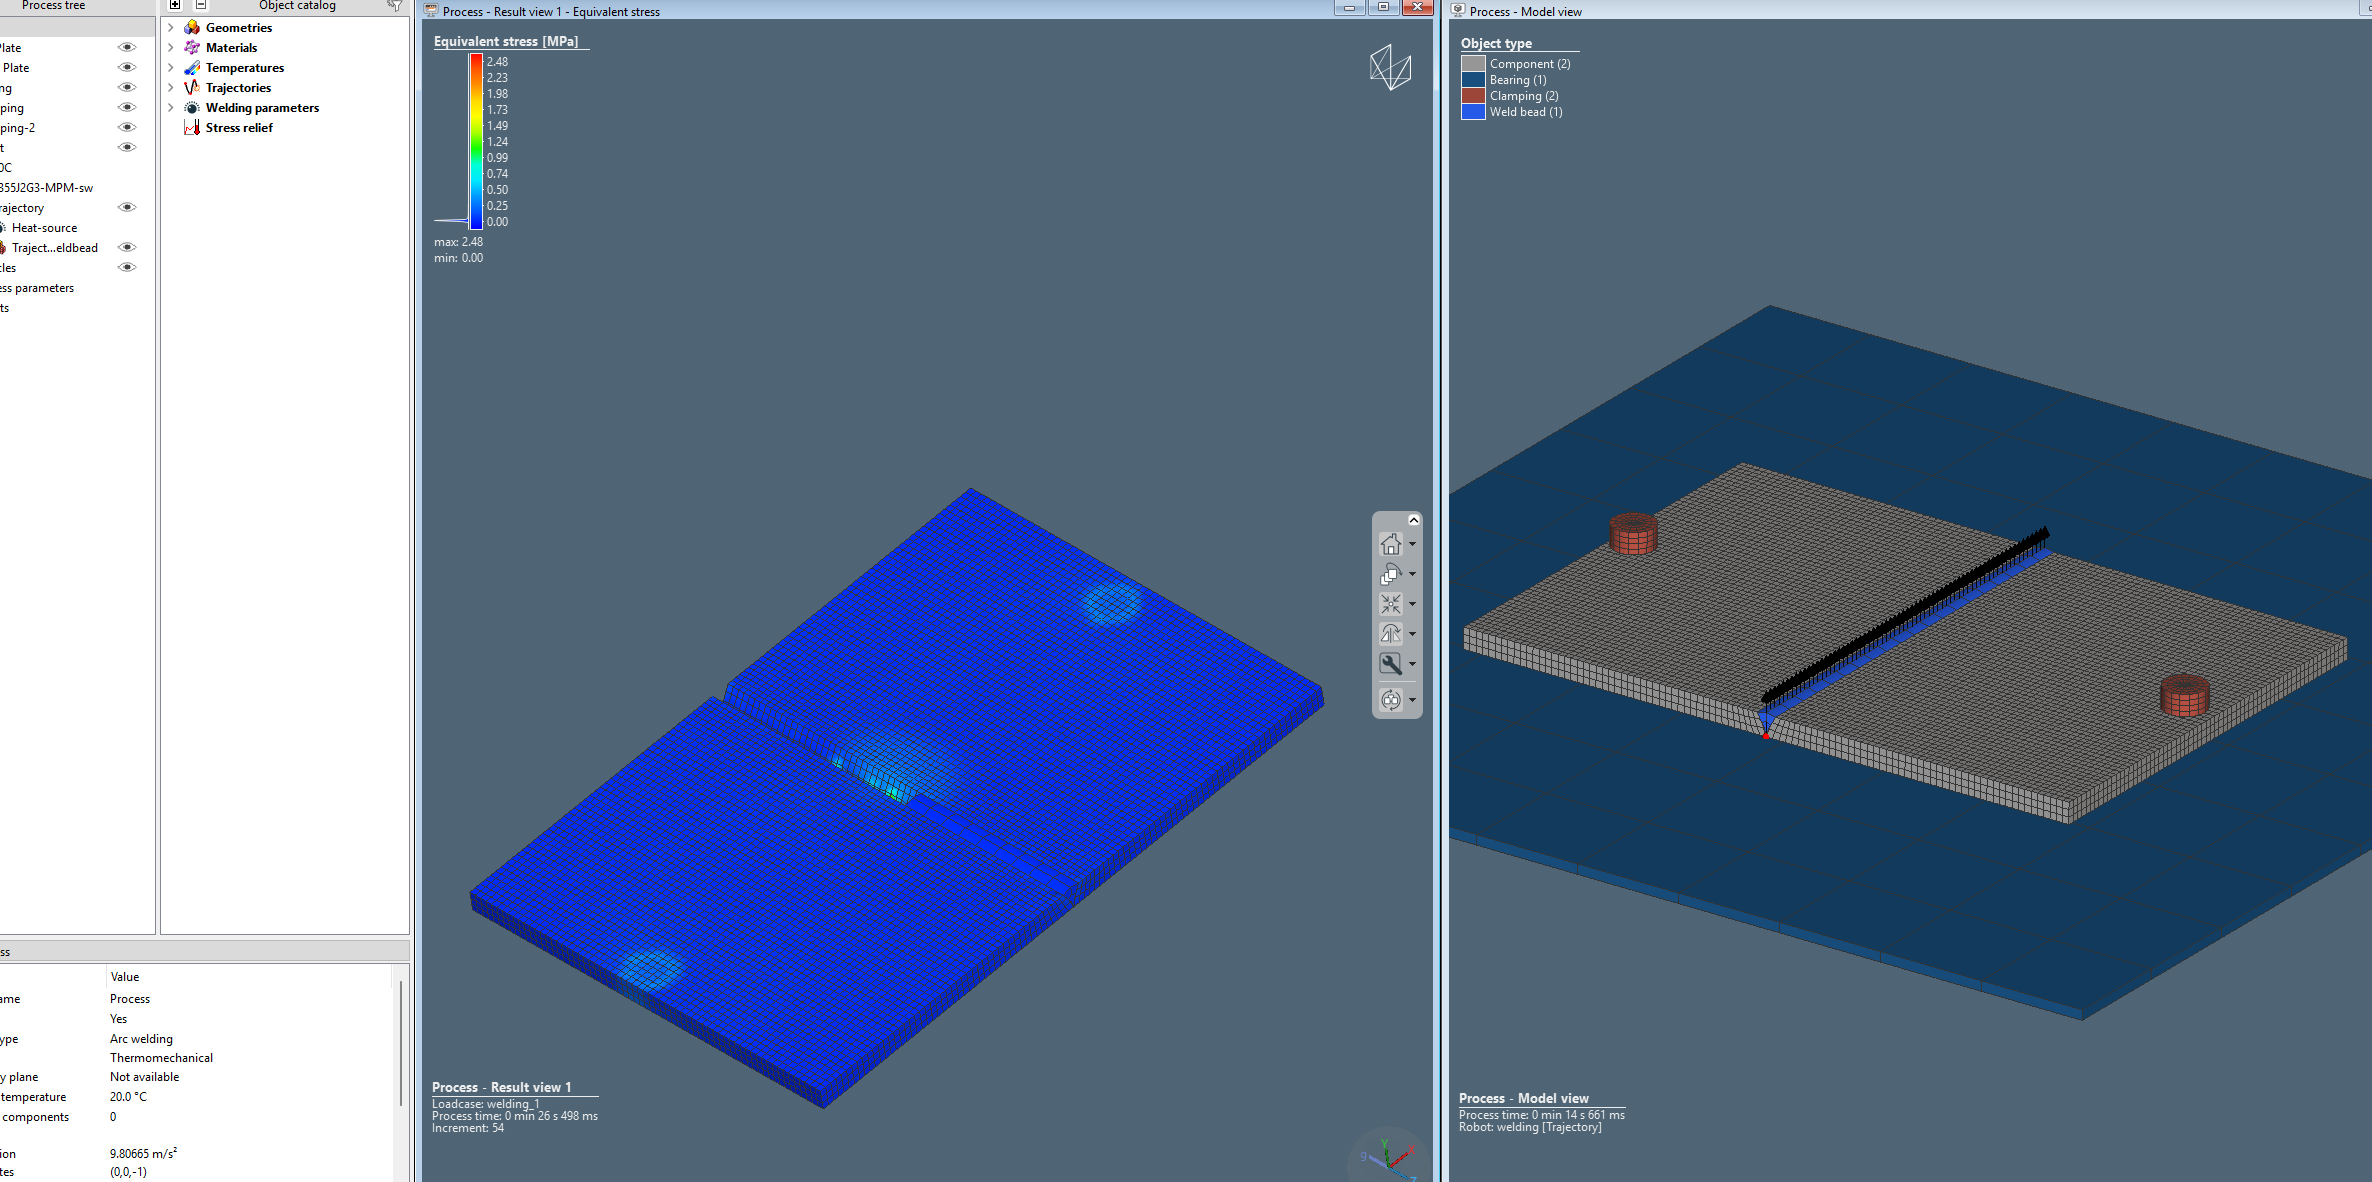Screen dimensions: 2372x1182
Task: Click the blue Weld bead legend swatch
Action: point(1473,112)
